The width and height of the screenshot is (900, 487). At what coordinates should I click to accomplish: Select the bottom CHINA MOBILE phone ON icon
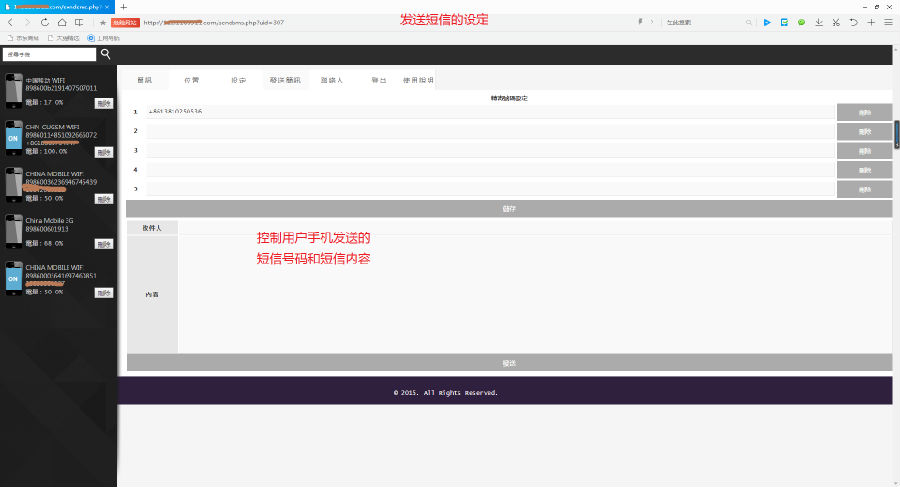click(14, 279)
